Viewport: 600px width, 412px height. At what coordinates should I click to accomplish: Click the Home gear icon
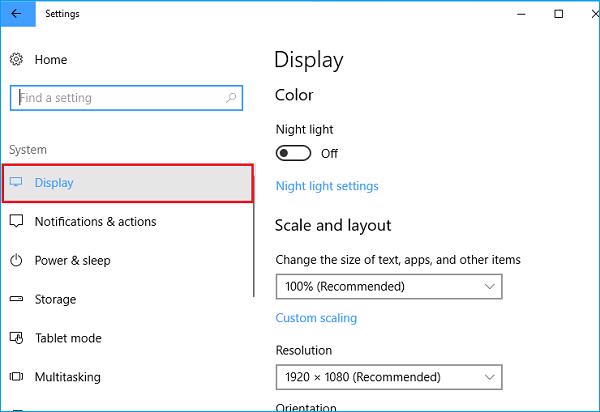[16, 60]
